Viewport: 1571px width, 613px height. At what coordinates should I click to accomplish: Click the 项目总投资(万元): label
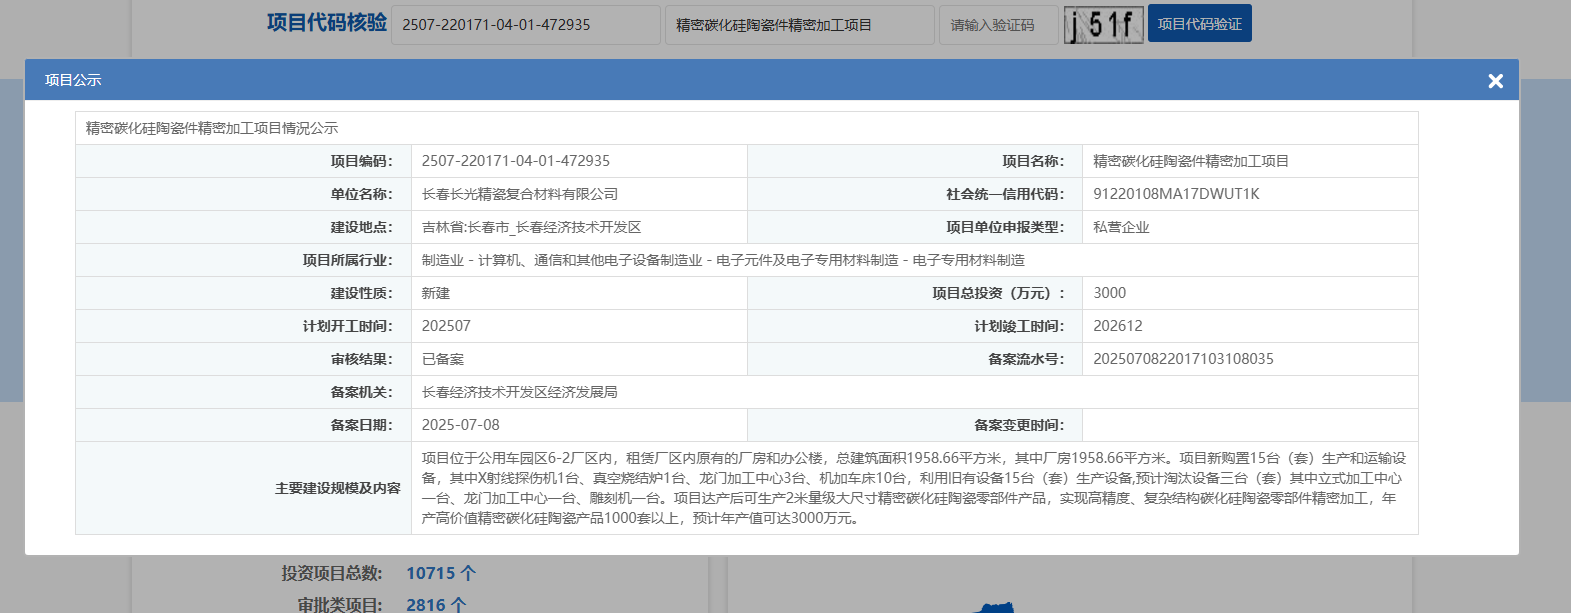[999, 293]
